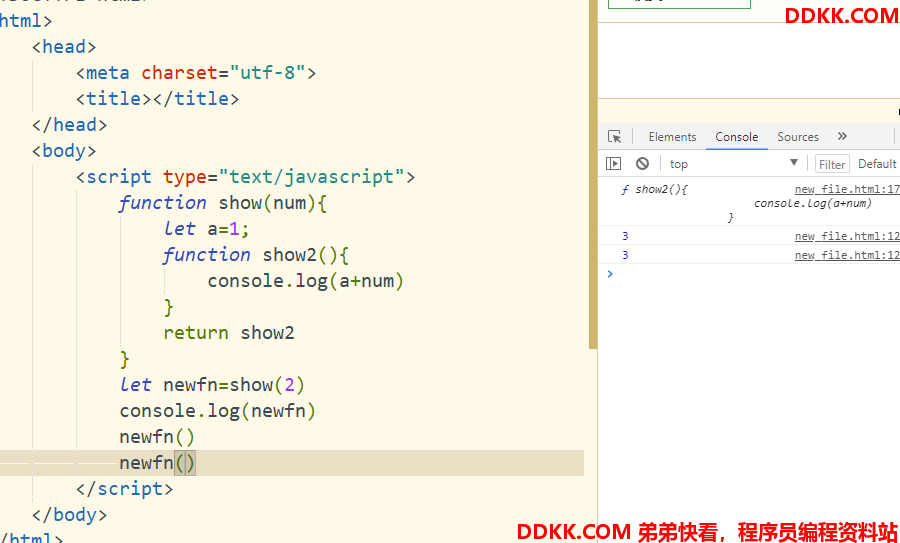
Task: Open the first new_file.html:12 source link
Action: (847, 236)
